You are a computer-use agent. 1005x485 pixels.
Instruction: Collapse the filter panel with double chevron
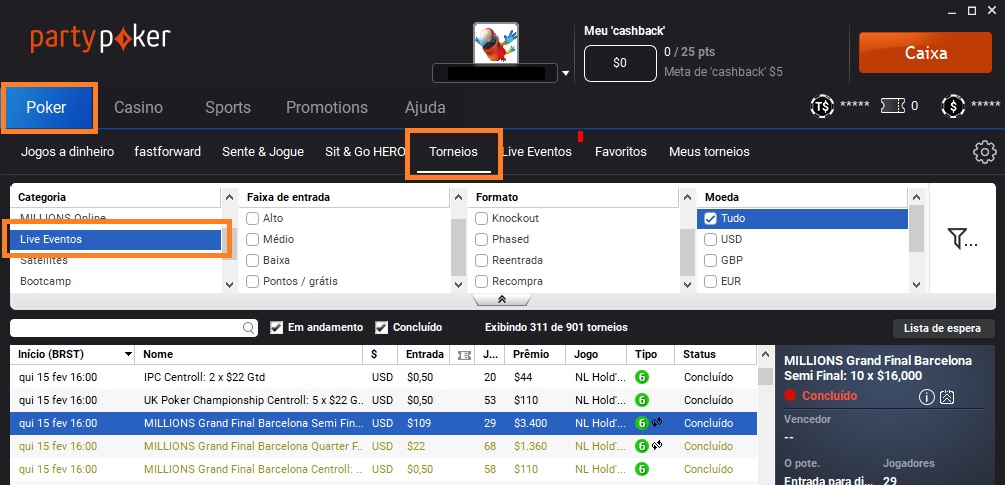pos(502,299)
